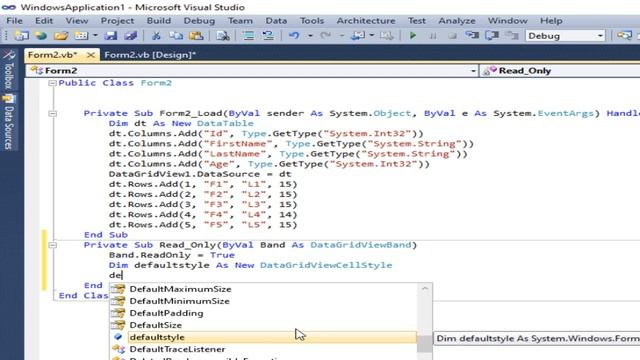Collapse the Public Class Form2 region
640x360 pixels.
pyautogui.click(x=52, y=83)
